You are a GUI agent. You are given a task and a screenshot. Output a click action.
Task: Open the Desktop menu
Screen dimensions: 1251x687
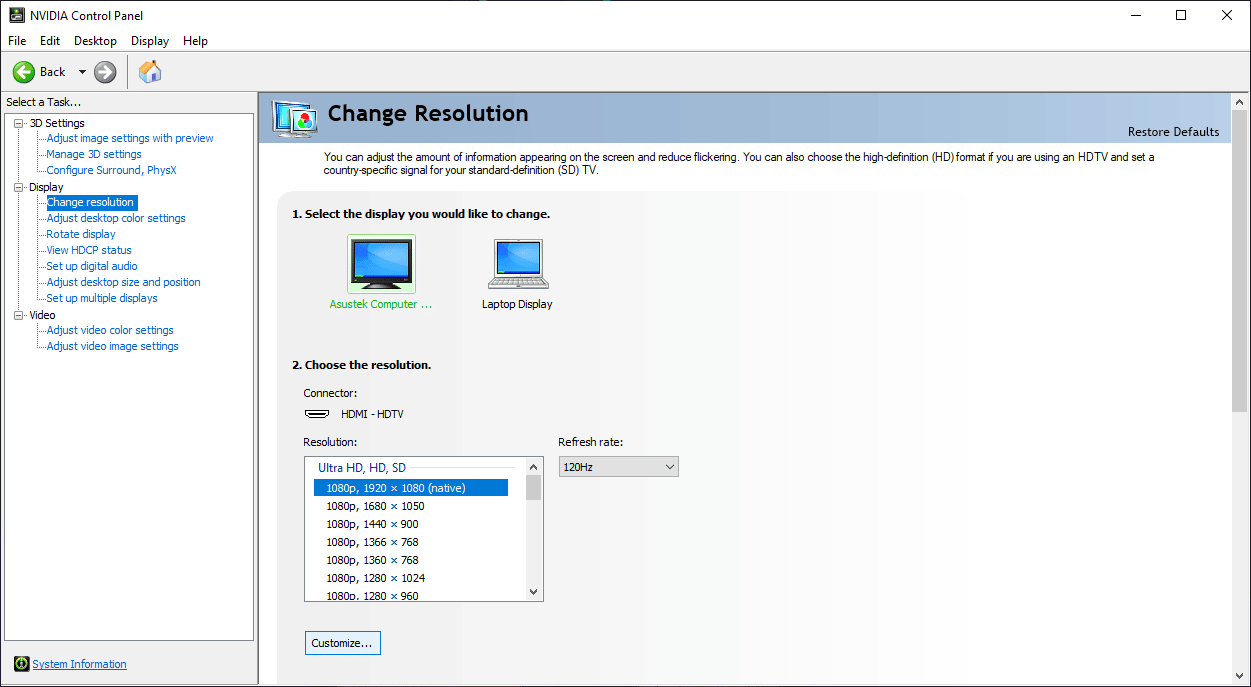(x=95, y=41)
